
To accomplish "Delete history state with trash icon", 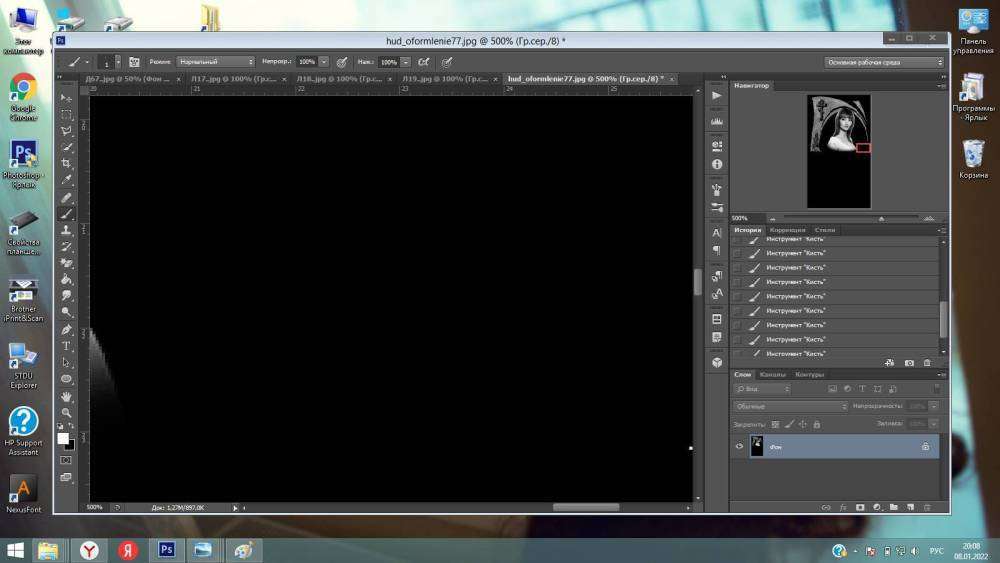I will (x=927, y=363).
